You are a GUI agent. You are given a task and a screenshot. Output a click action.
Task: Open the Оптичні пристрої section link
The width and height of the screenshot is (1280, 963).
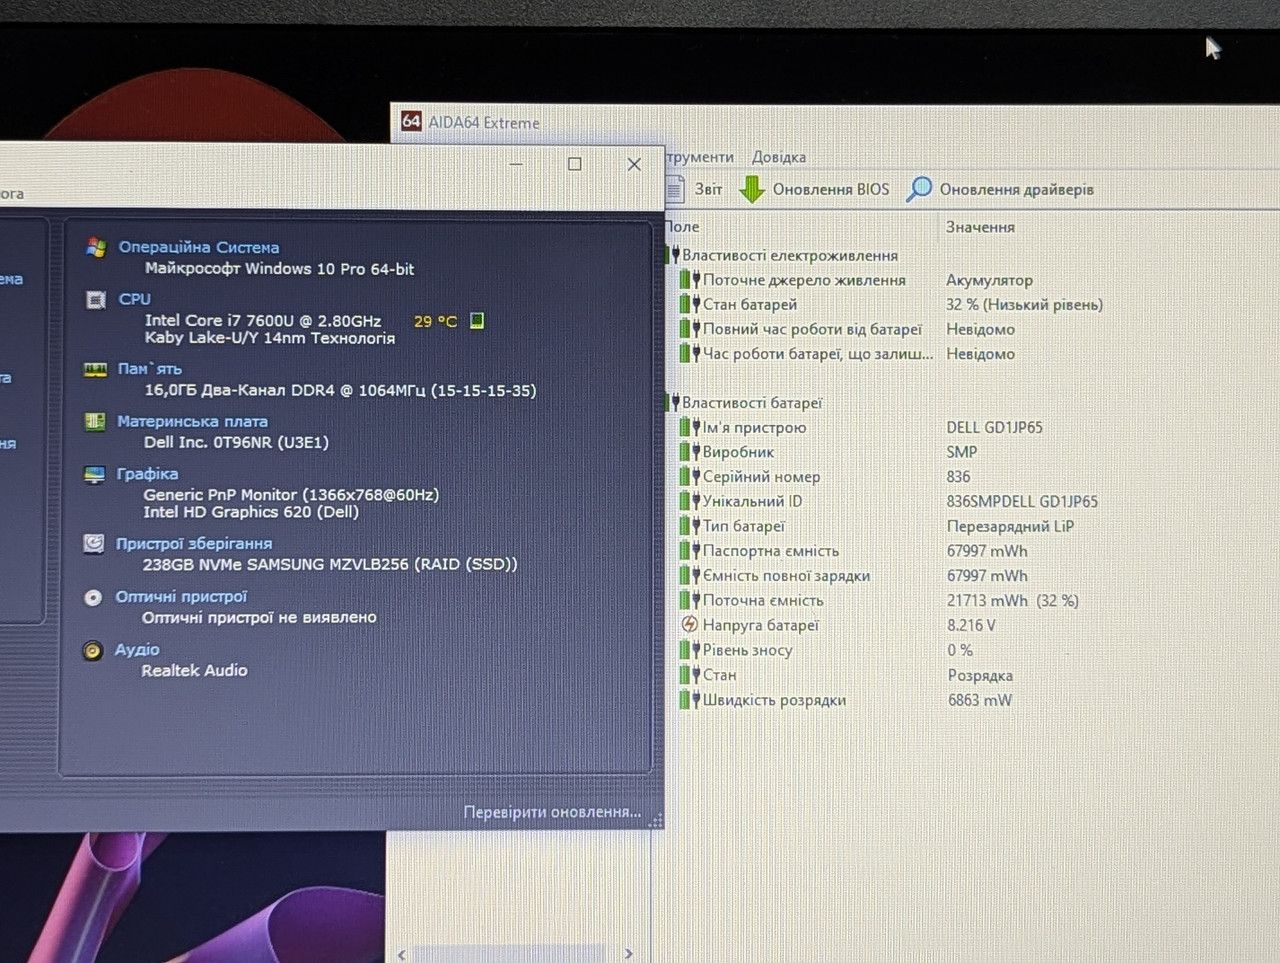coord(181,597)
